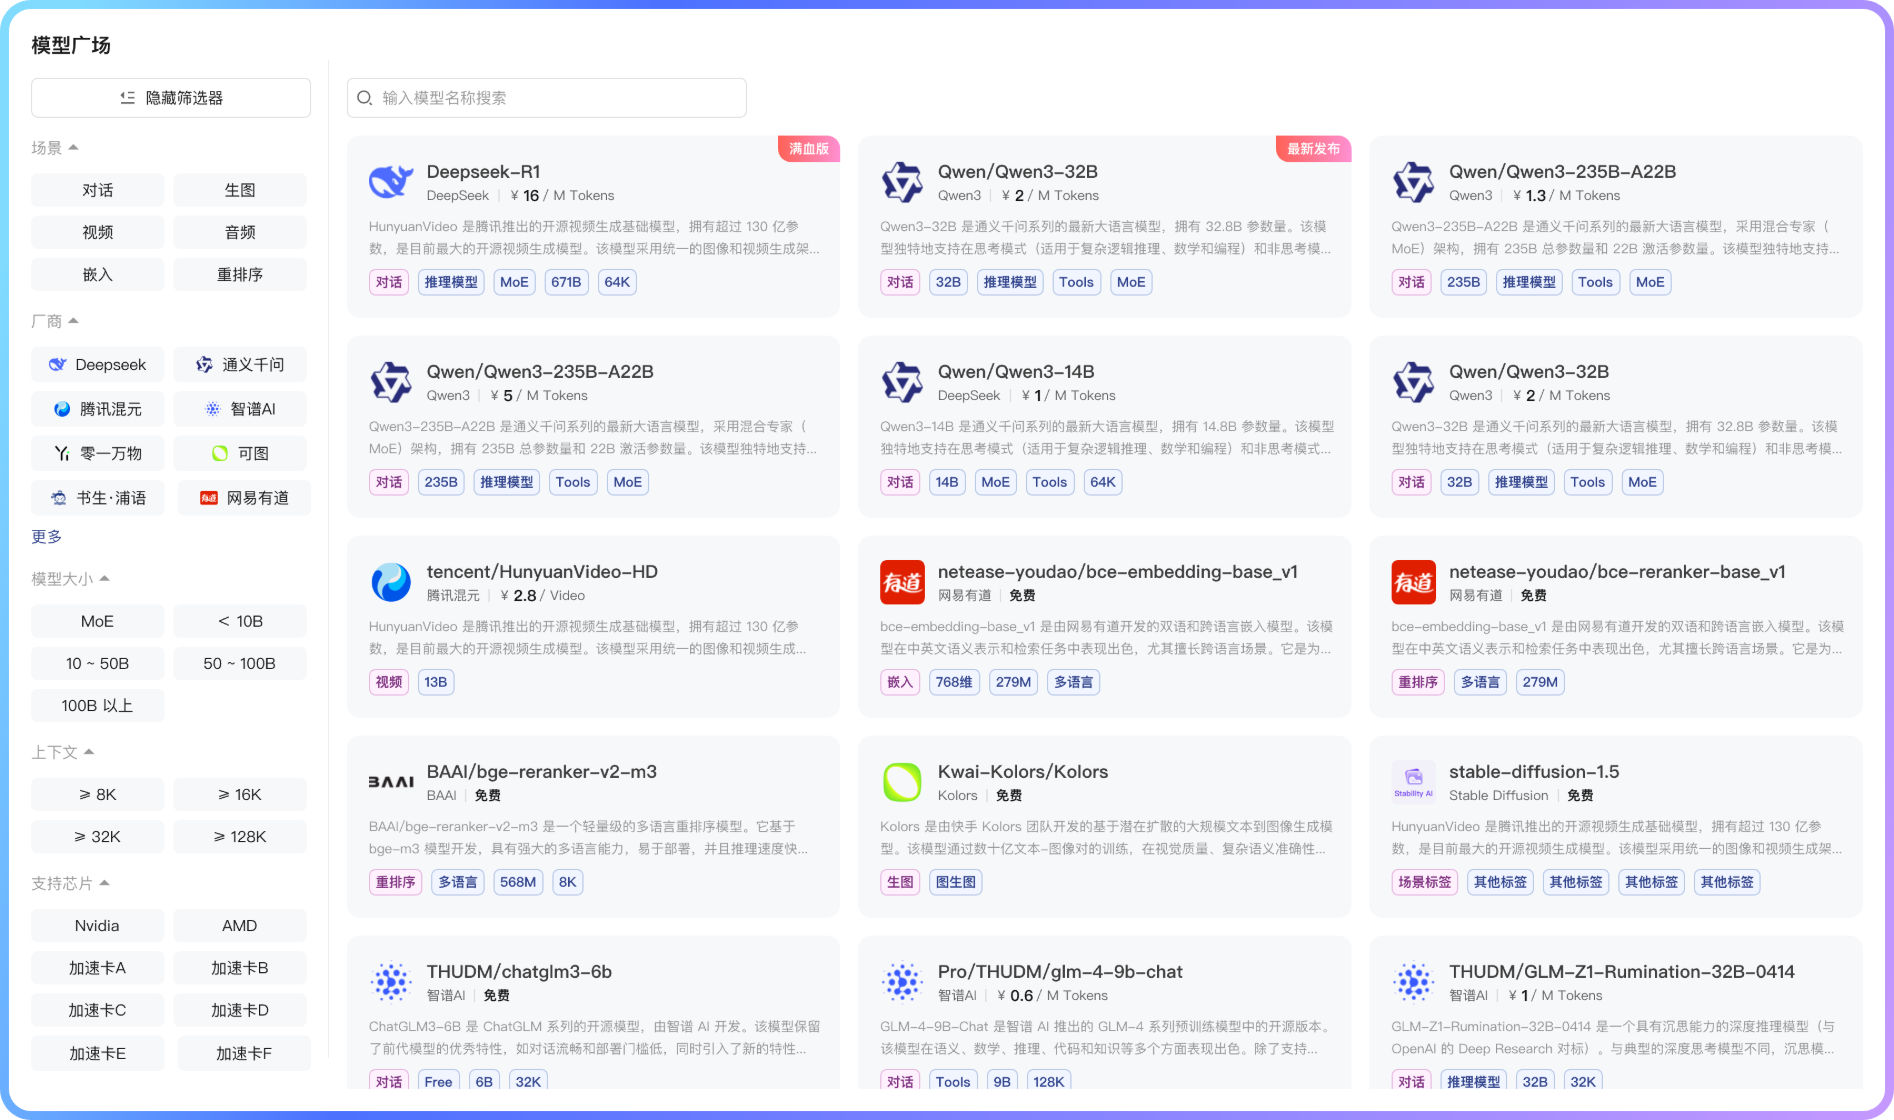The width and height of the screenshot is (1894, 1120).
Task: Enable the Nvidia chip filter
Action: coord(97,926)
